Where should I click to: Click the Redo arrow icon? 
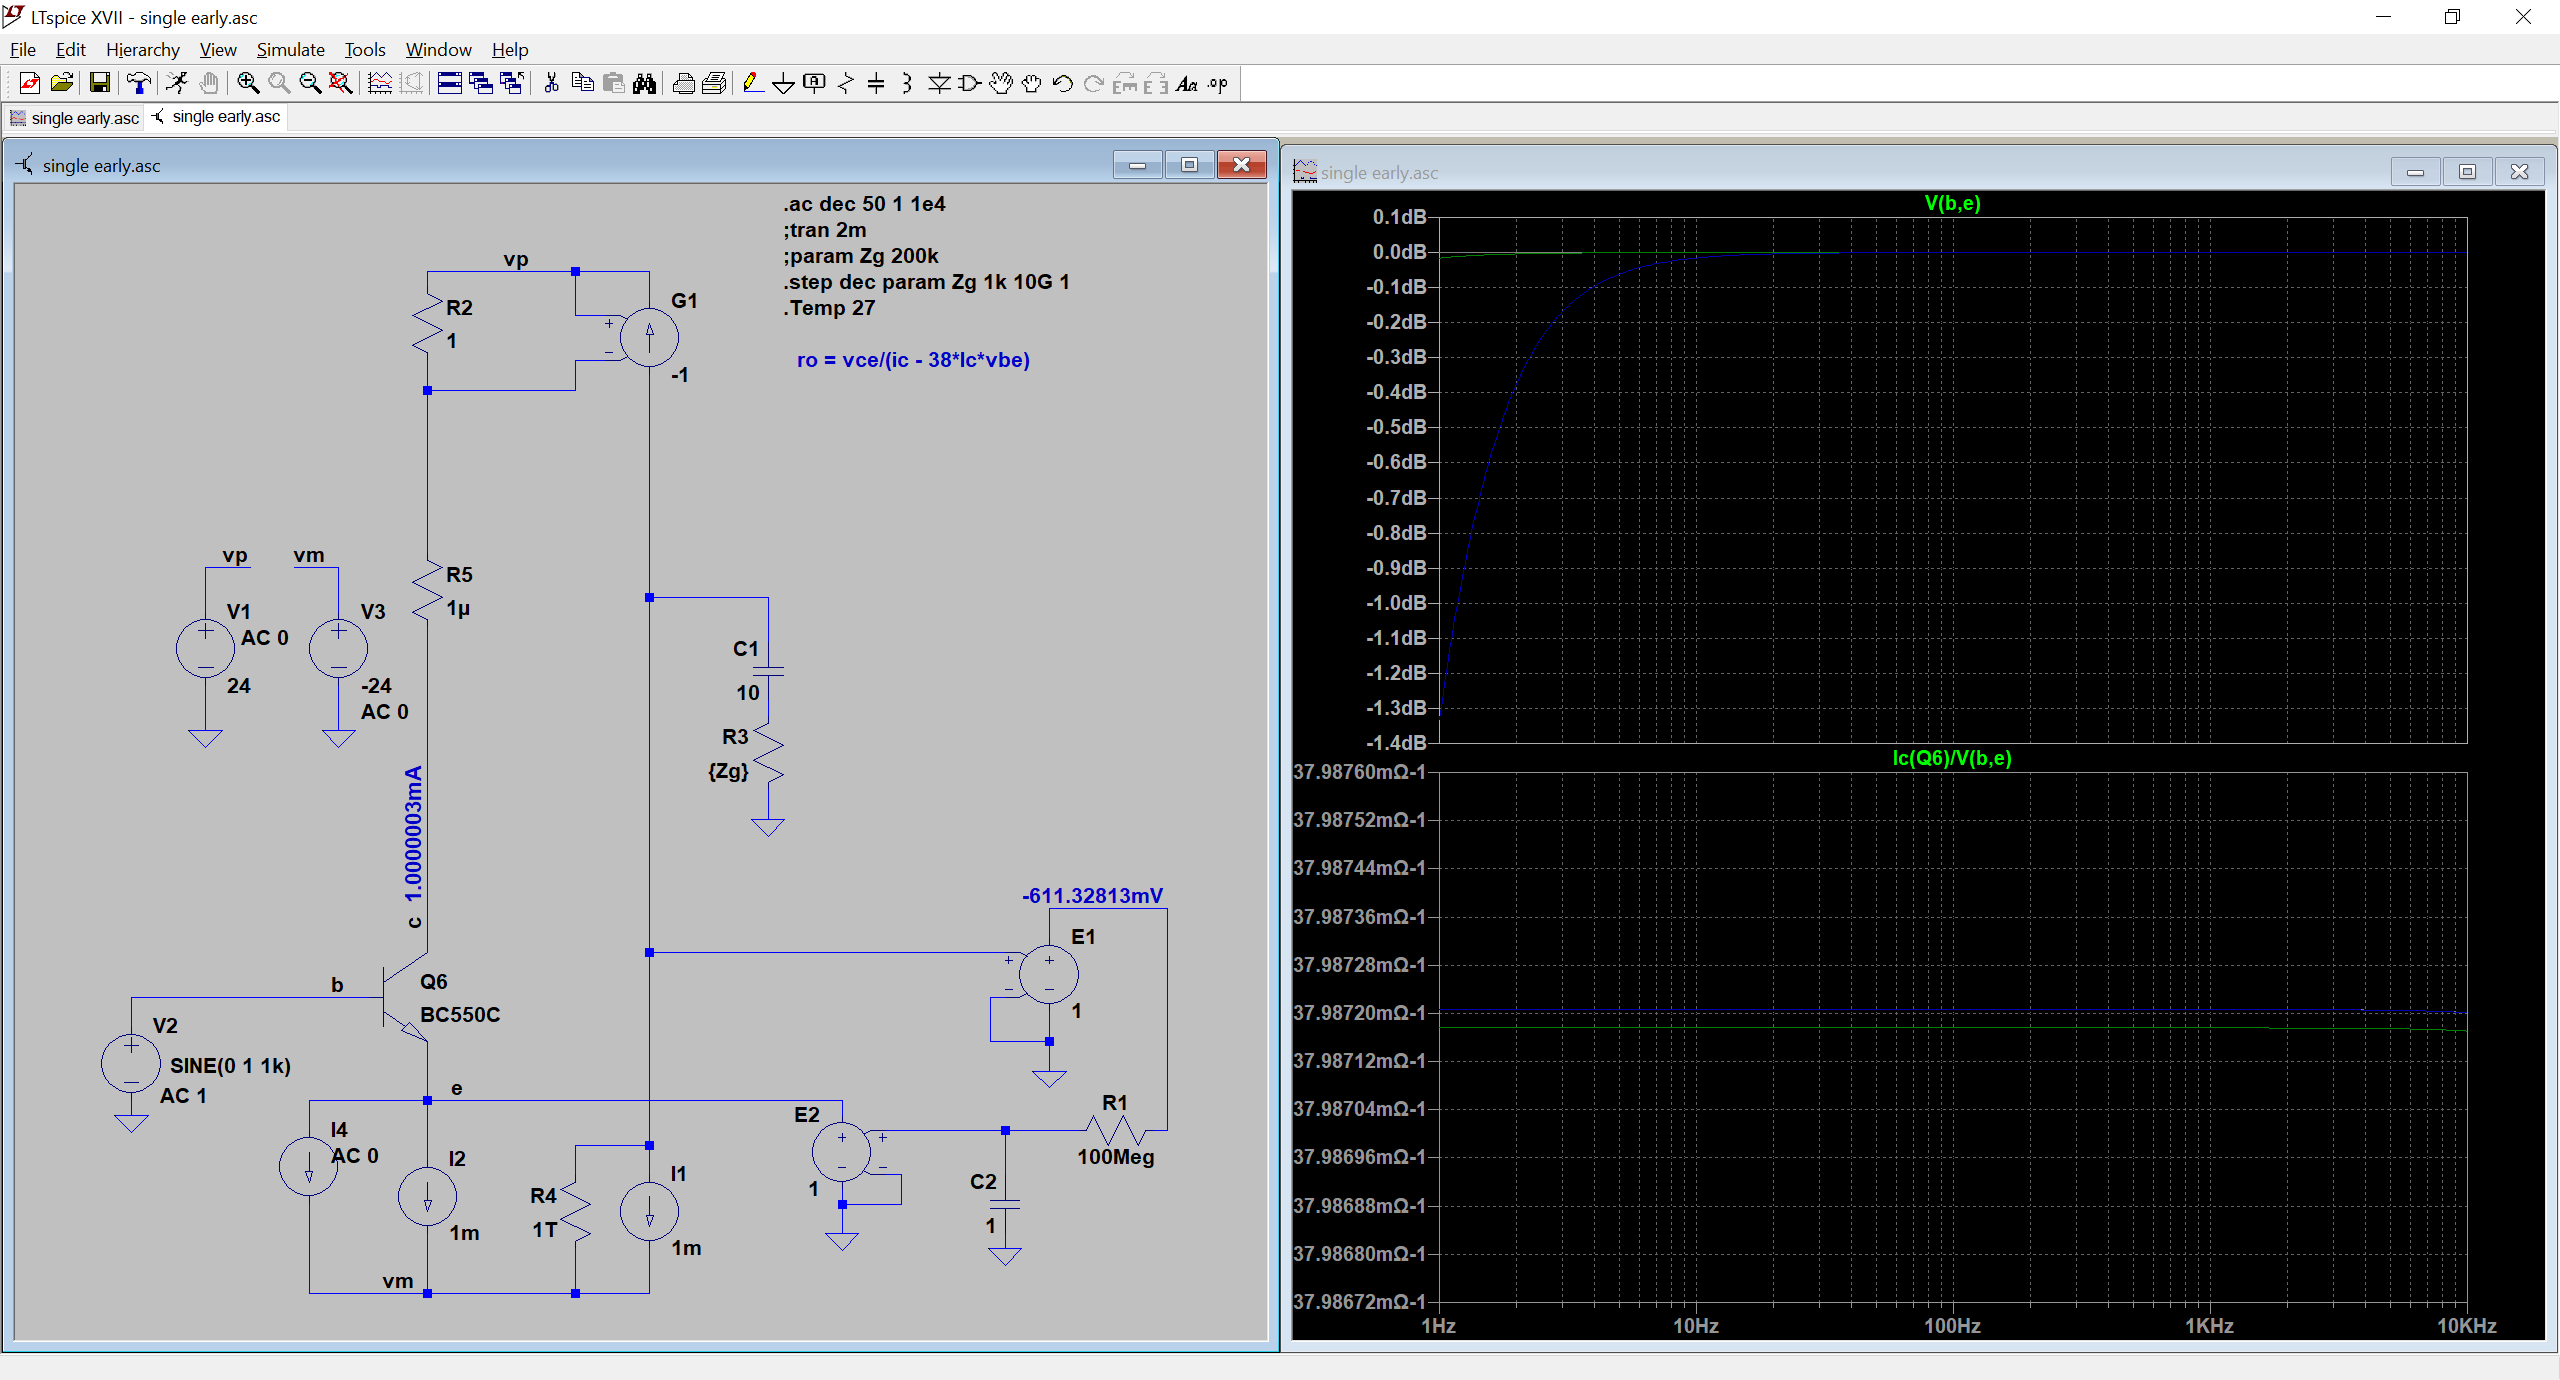pyautogui.click(x=1094, y=84)
